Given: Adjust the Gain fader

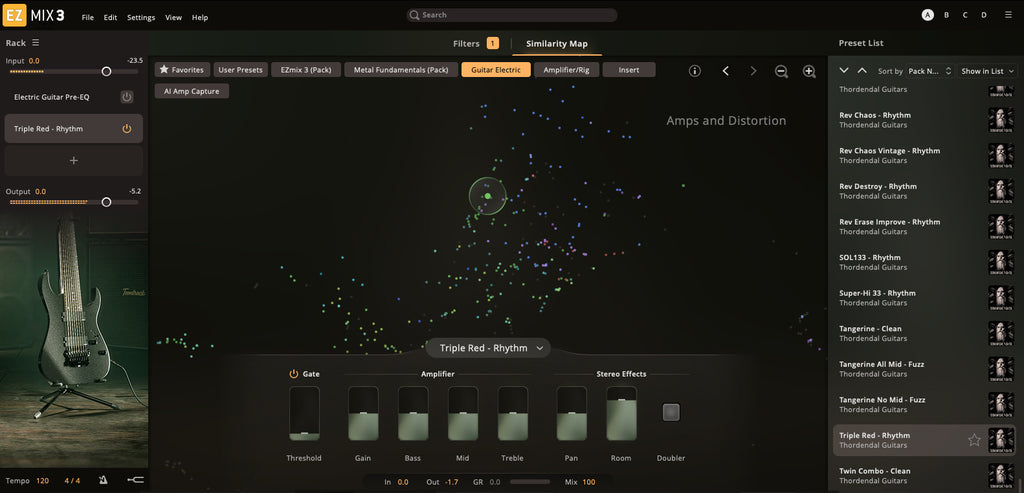Looking at the screenshot, I should click(363, 414).
